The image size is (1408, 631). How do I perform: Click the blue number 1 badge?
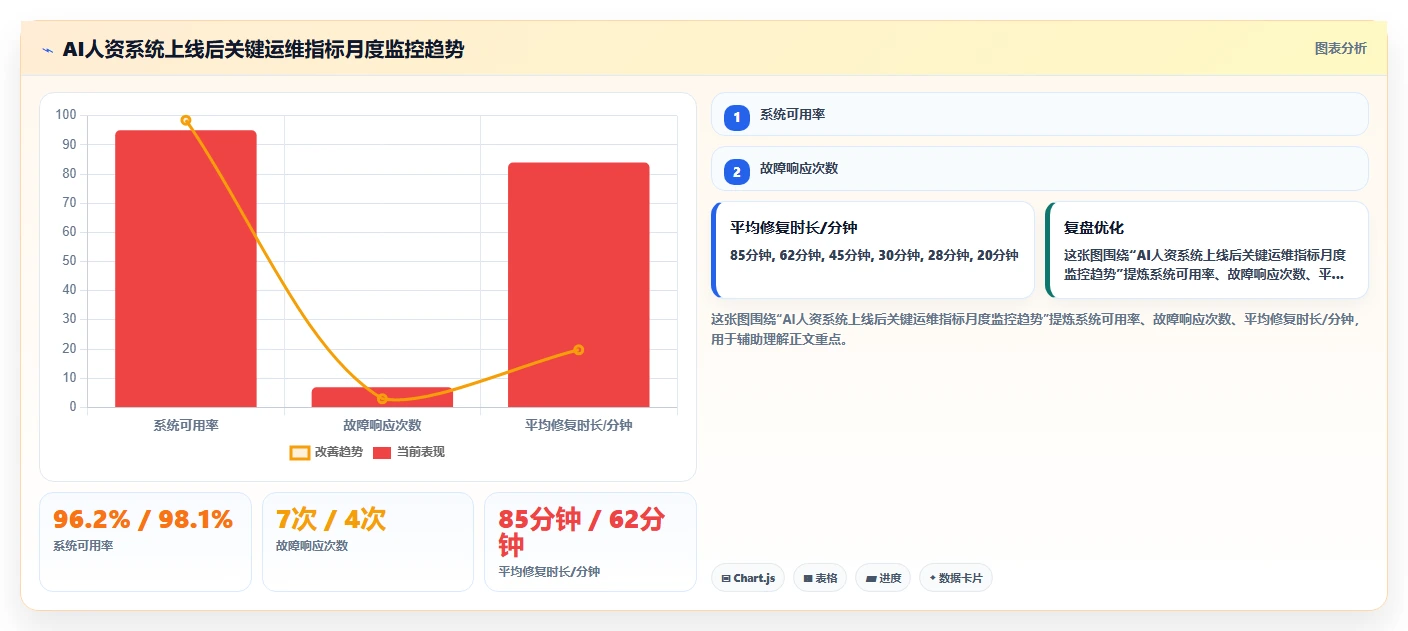(737, 118)
